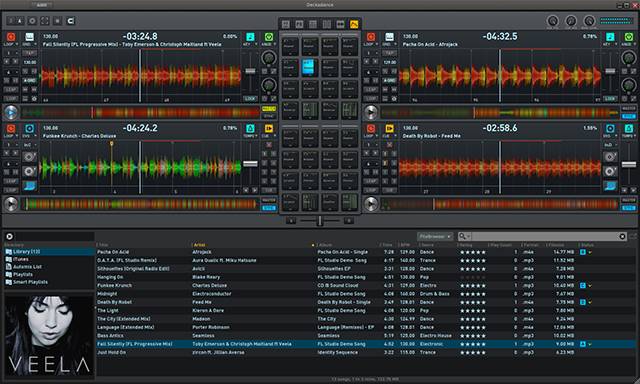Image resolution: width=640 pixels, height=384 pixels.
Task: Toggle blue Sync on Death By Robot deck
Action: [629, 208]
